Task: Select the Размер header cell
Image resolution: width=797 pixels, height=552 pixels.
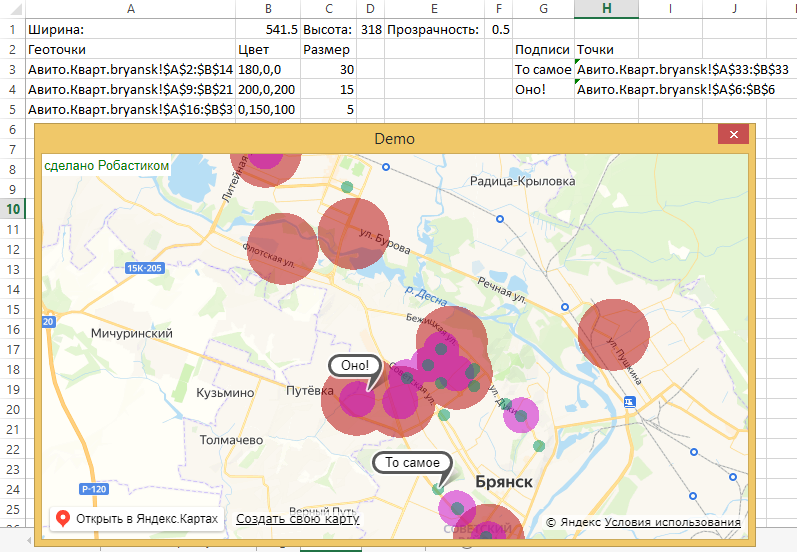Action: 328,49
